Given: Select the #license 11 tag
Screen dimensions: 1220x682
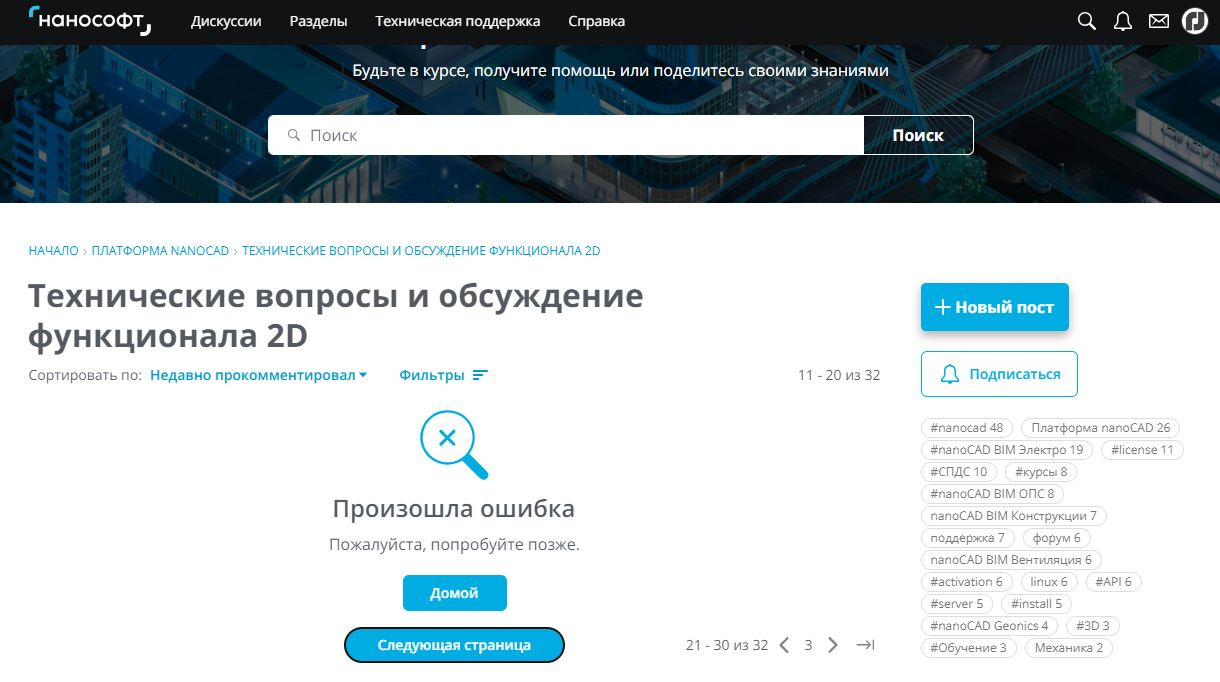Looking at the screenshot, I should (x=1142, y=450).
